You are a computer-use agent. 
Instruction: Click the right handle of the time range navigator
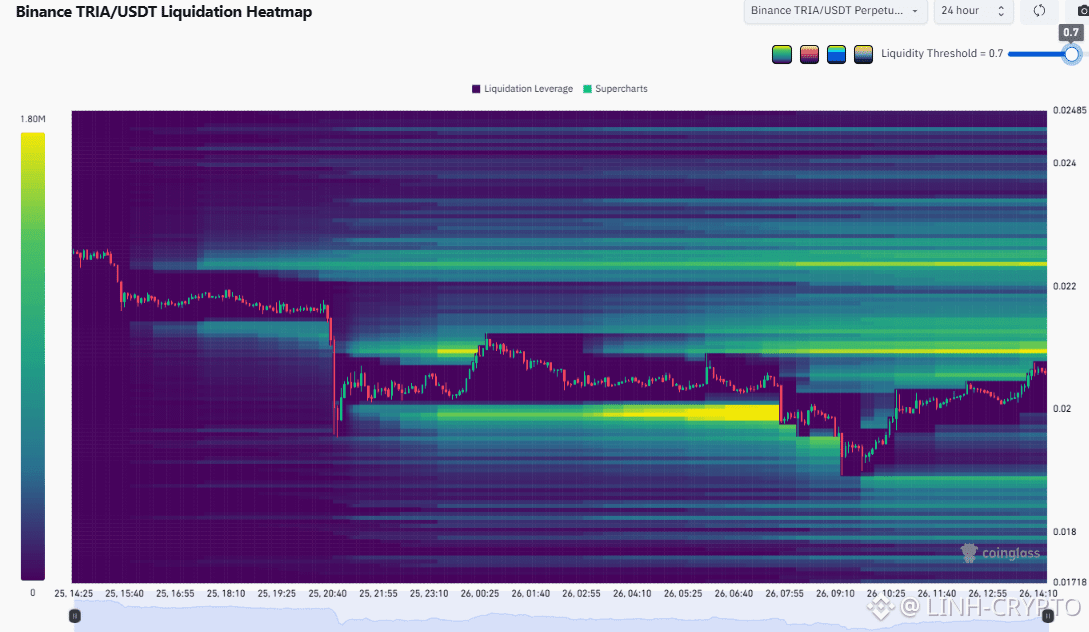pyautogui.click(x=1047, y=616)
